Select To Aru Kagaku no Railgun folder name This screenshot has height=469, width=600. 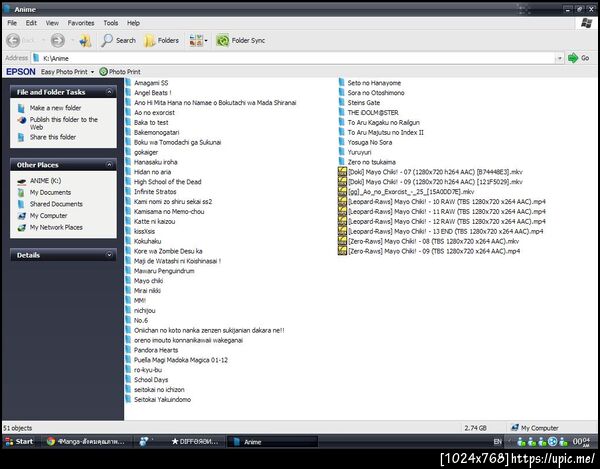coord(383,122)
